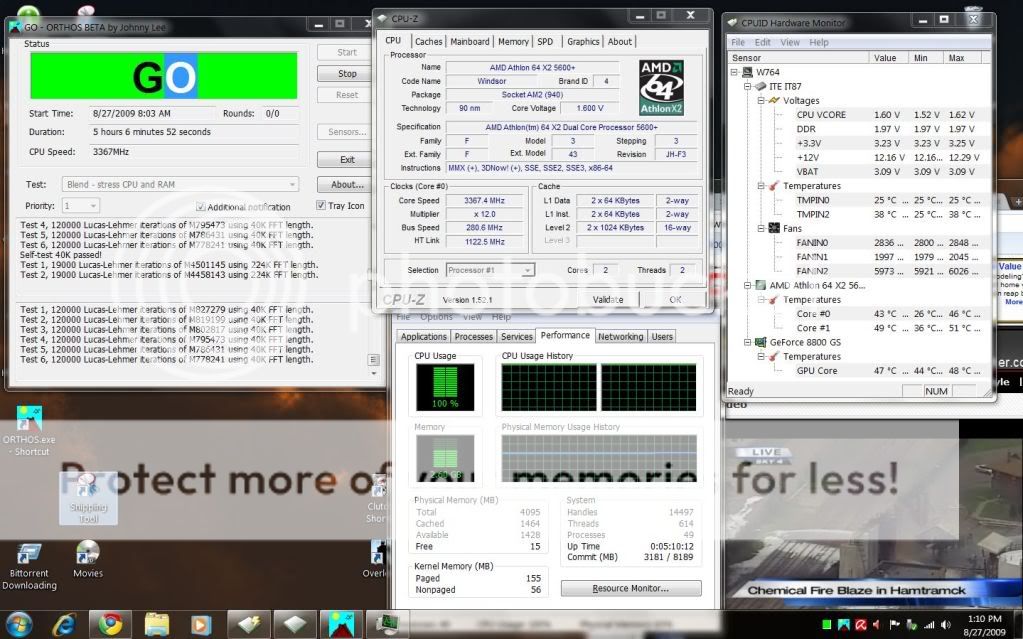
Task: Toggle the Tray Icon checkbox in ORTHOS
Action: [x=324, y=206]
